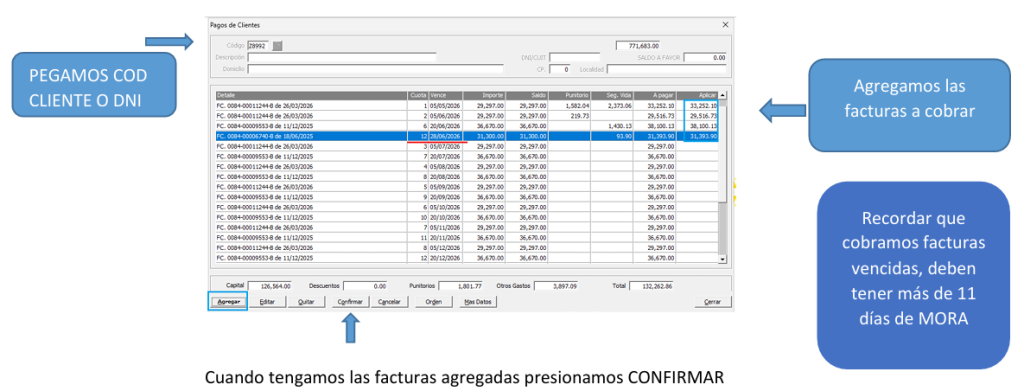The width and height of the screenshot is (1024, 391).
Task: Click the Quitar button
Action: (x=306, y=302)
